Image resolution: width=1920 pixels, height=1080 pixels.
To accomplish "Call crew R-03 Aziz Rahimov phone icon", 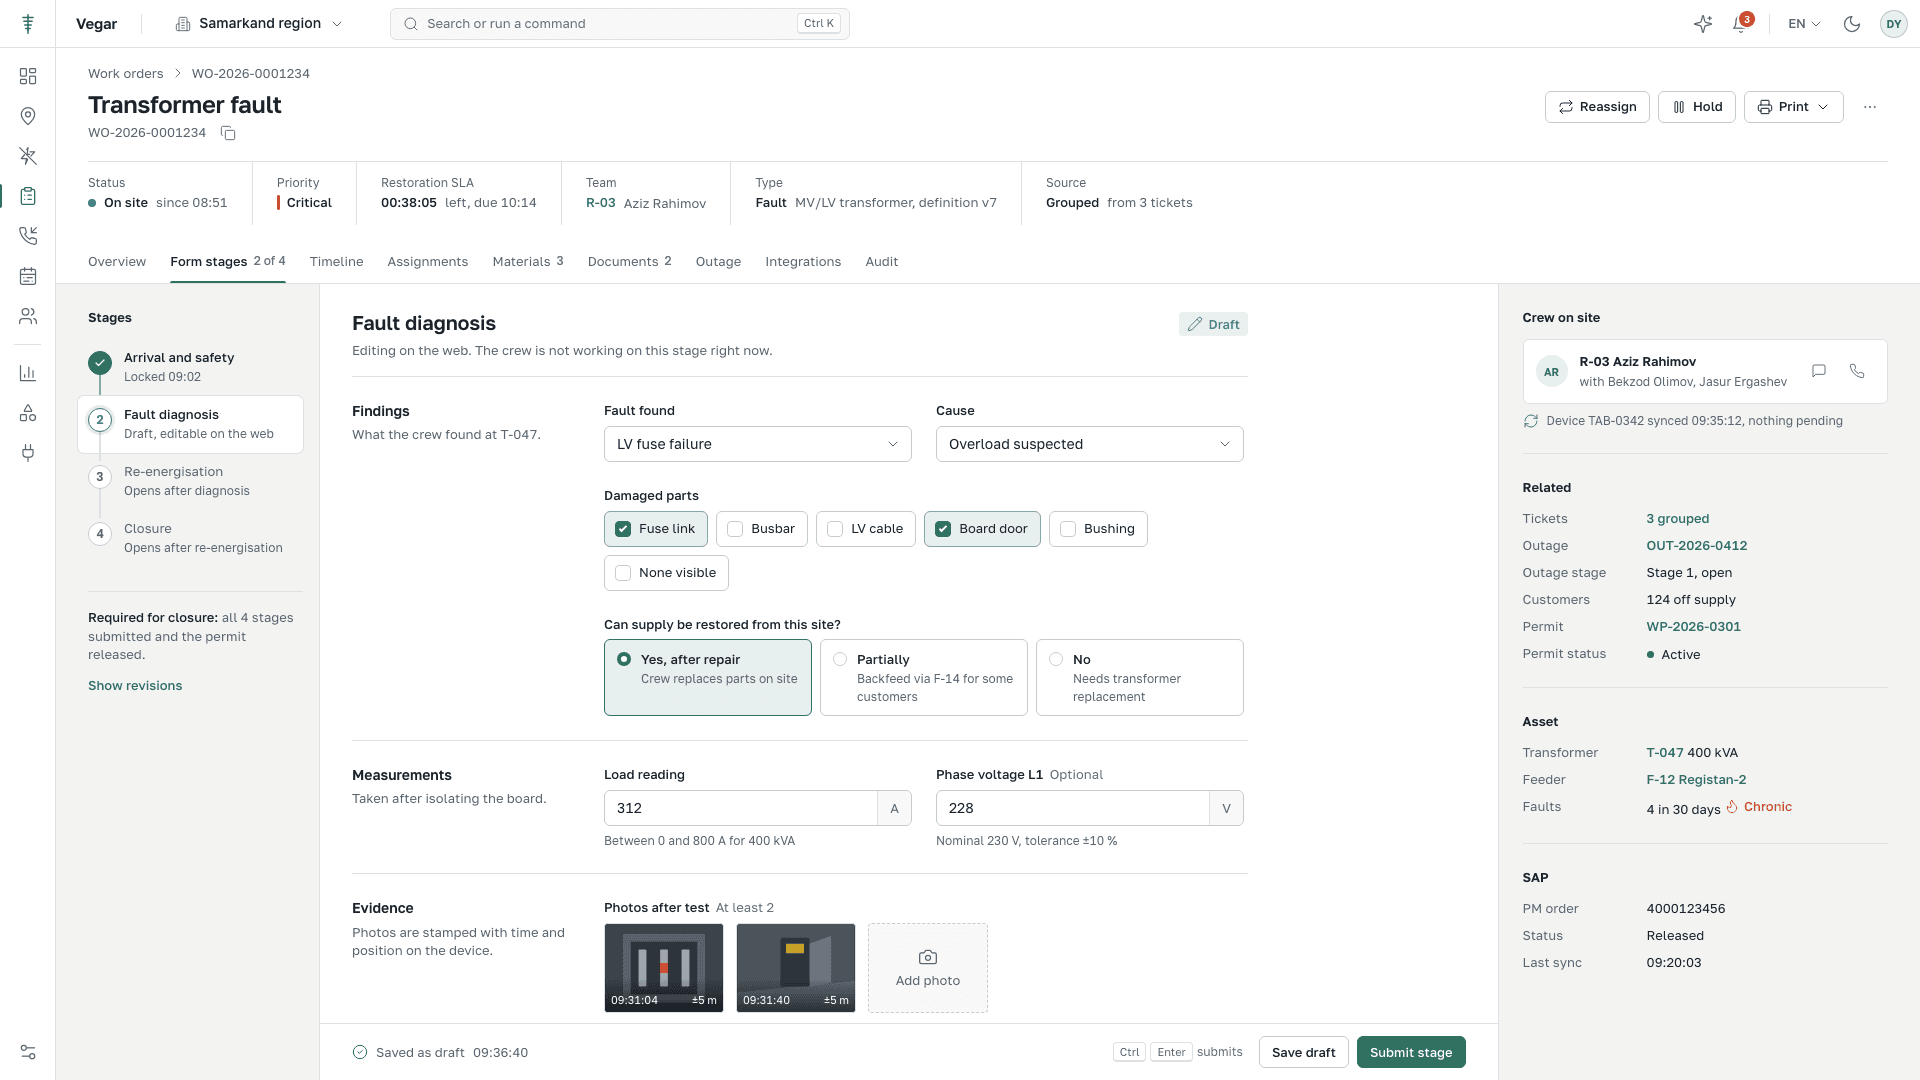I will point(1857,371).
